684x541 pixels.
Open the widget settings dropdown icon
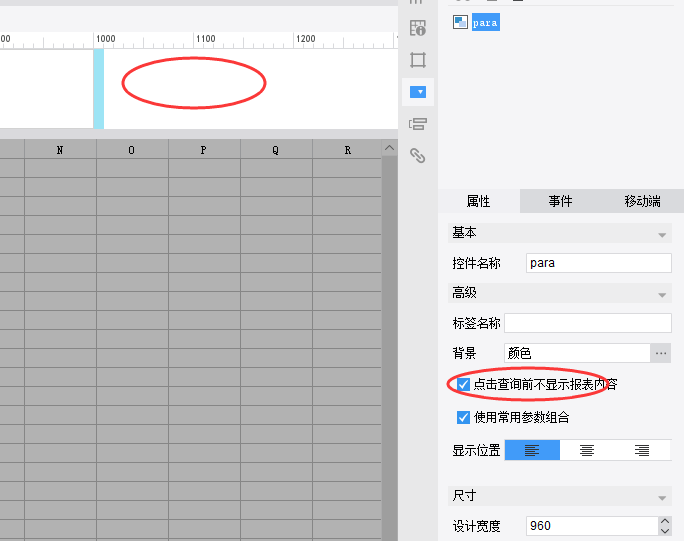coord(418,92)
